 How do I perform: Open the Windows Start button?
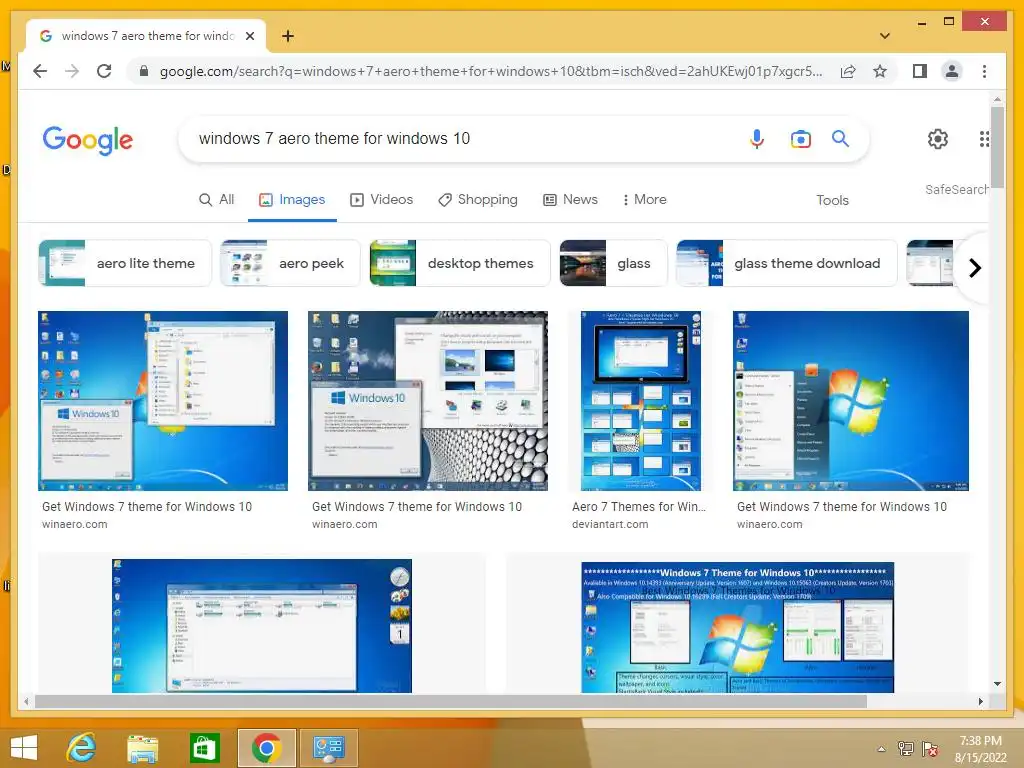point(24,748)
